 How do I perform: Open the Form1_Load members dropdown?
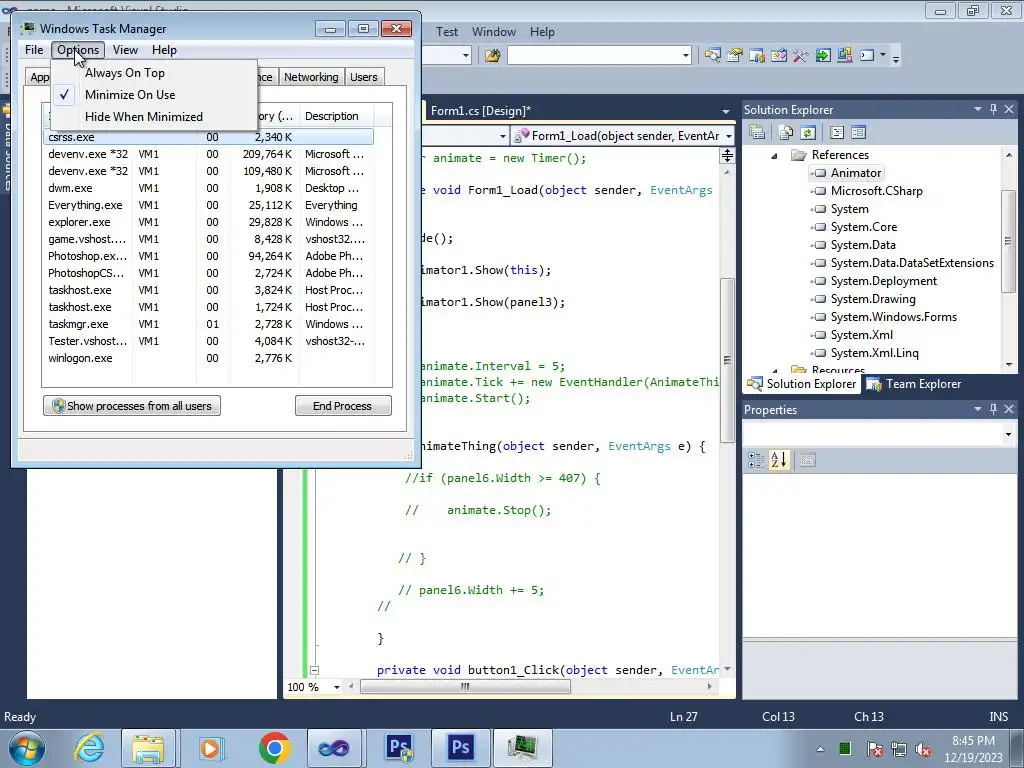point(729,136)
